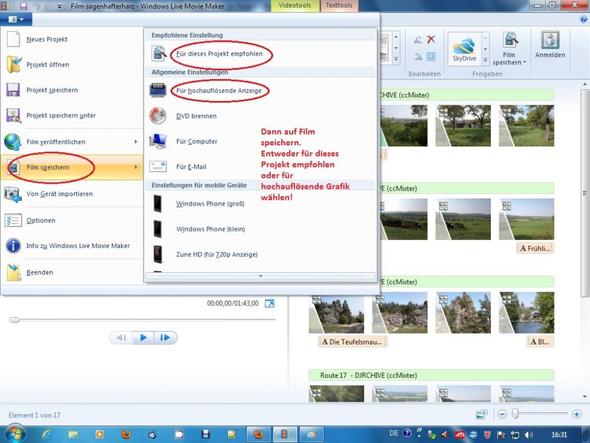The image size is (590, 443).
Task: Open Film speichern ribbon dropdown
Action: tap(509, 49)
